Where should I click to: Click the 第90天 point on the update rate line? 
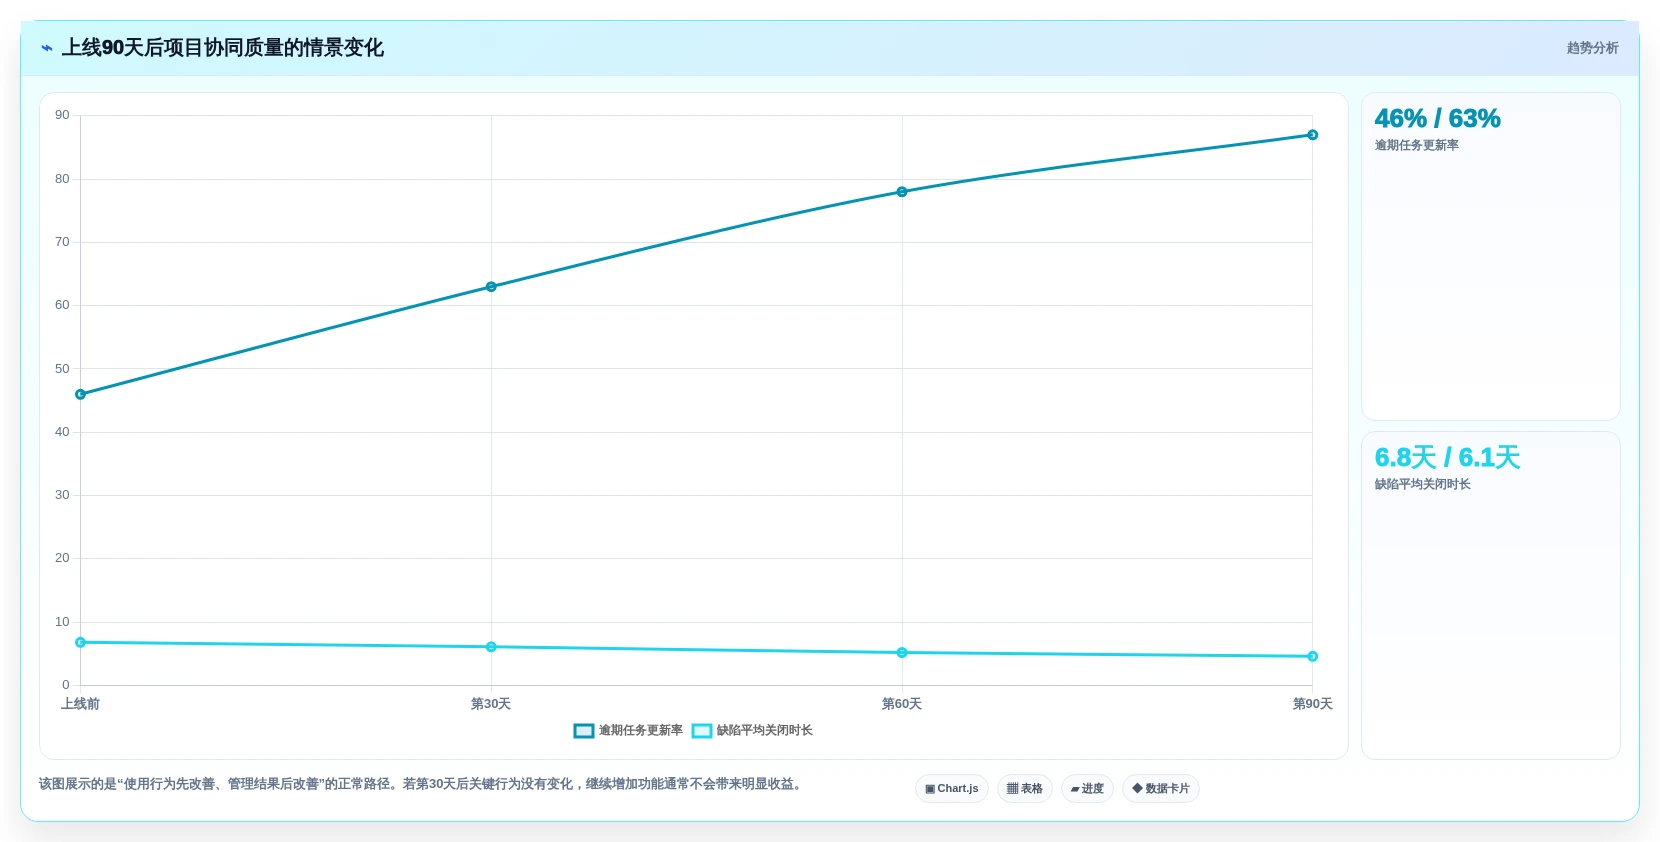tap(1313, 135)
